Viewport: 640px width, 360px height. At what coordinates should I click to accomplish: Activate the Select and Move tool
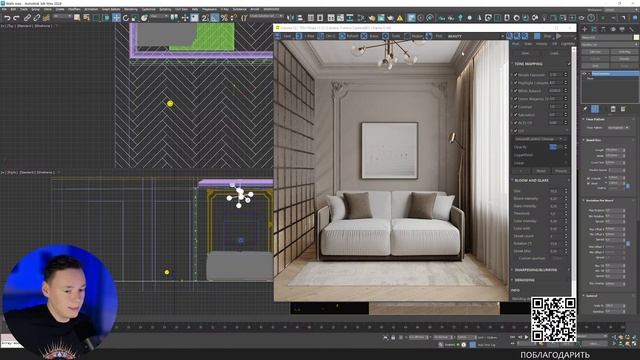click(x=116, y=18)
